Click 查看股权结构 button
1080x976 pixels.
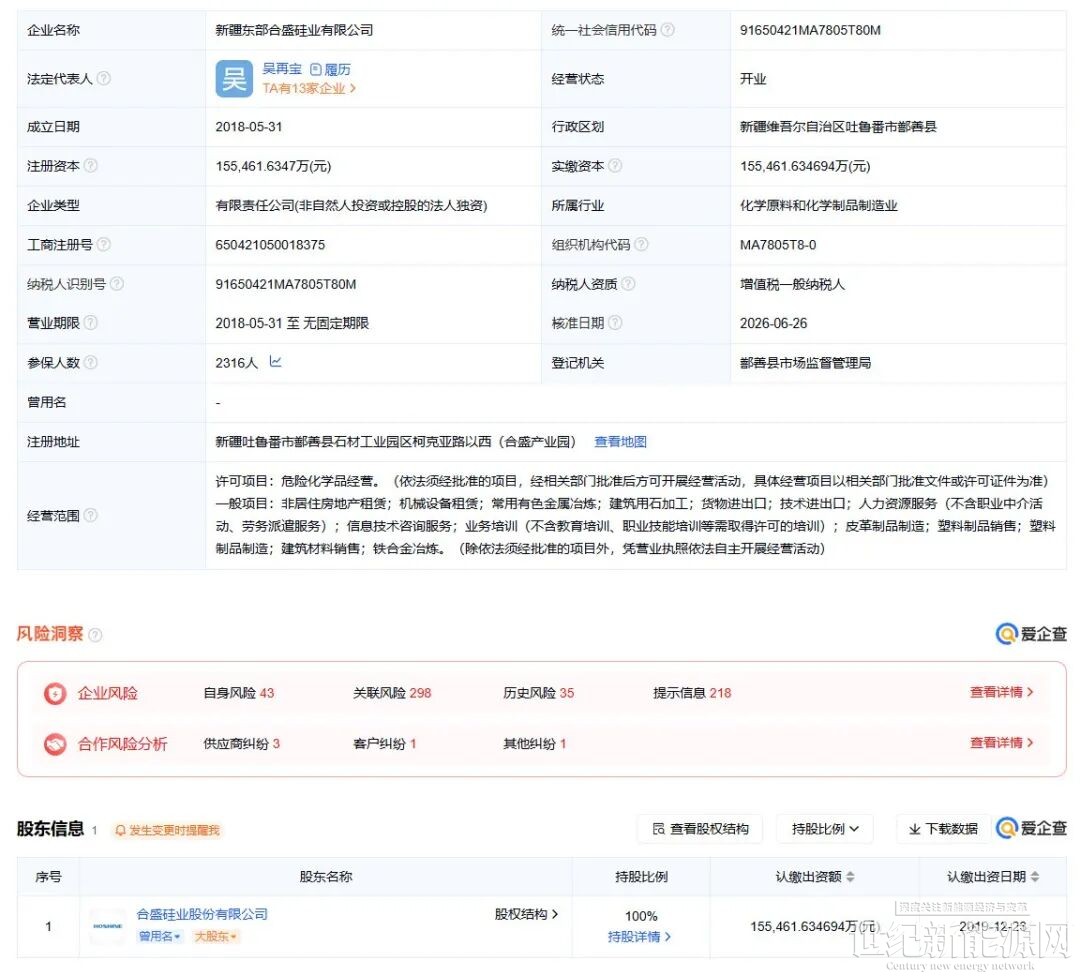pos(700,829)
